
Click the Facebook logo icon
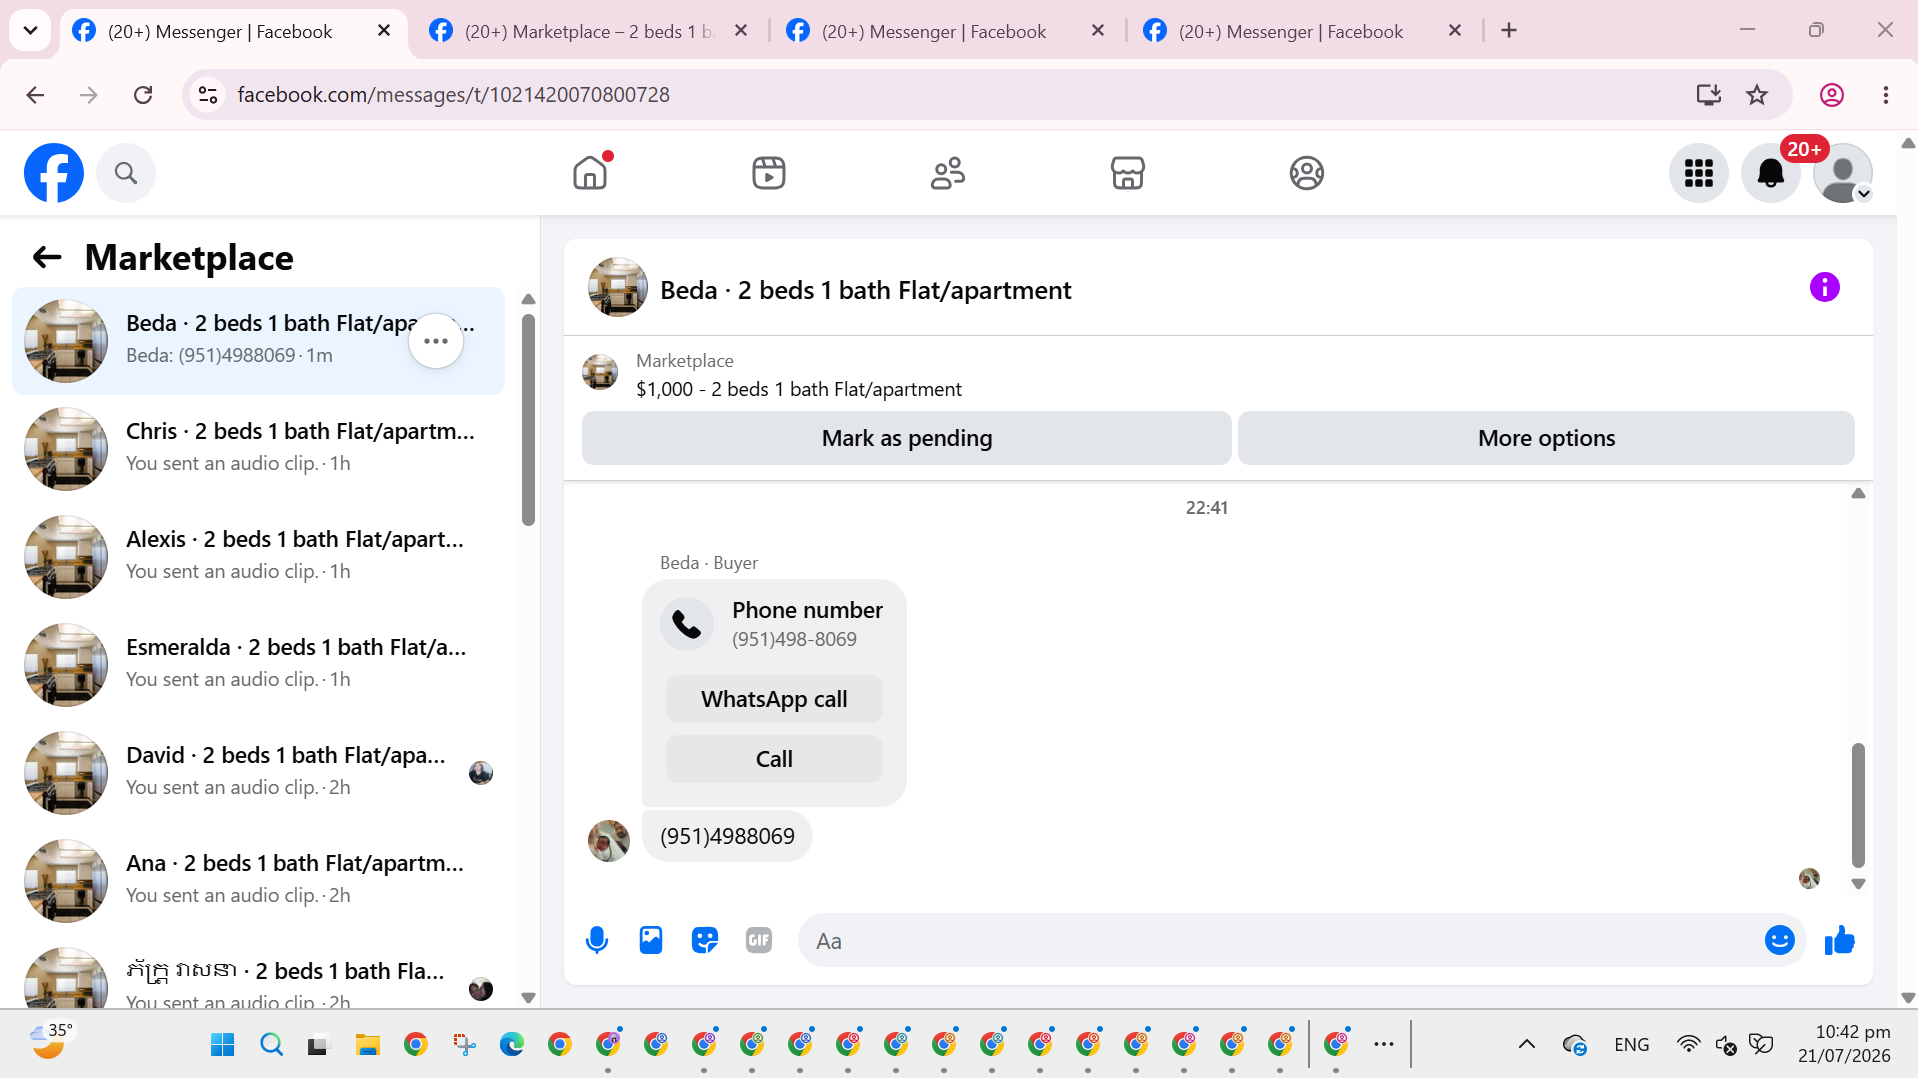coord(54,173)
